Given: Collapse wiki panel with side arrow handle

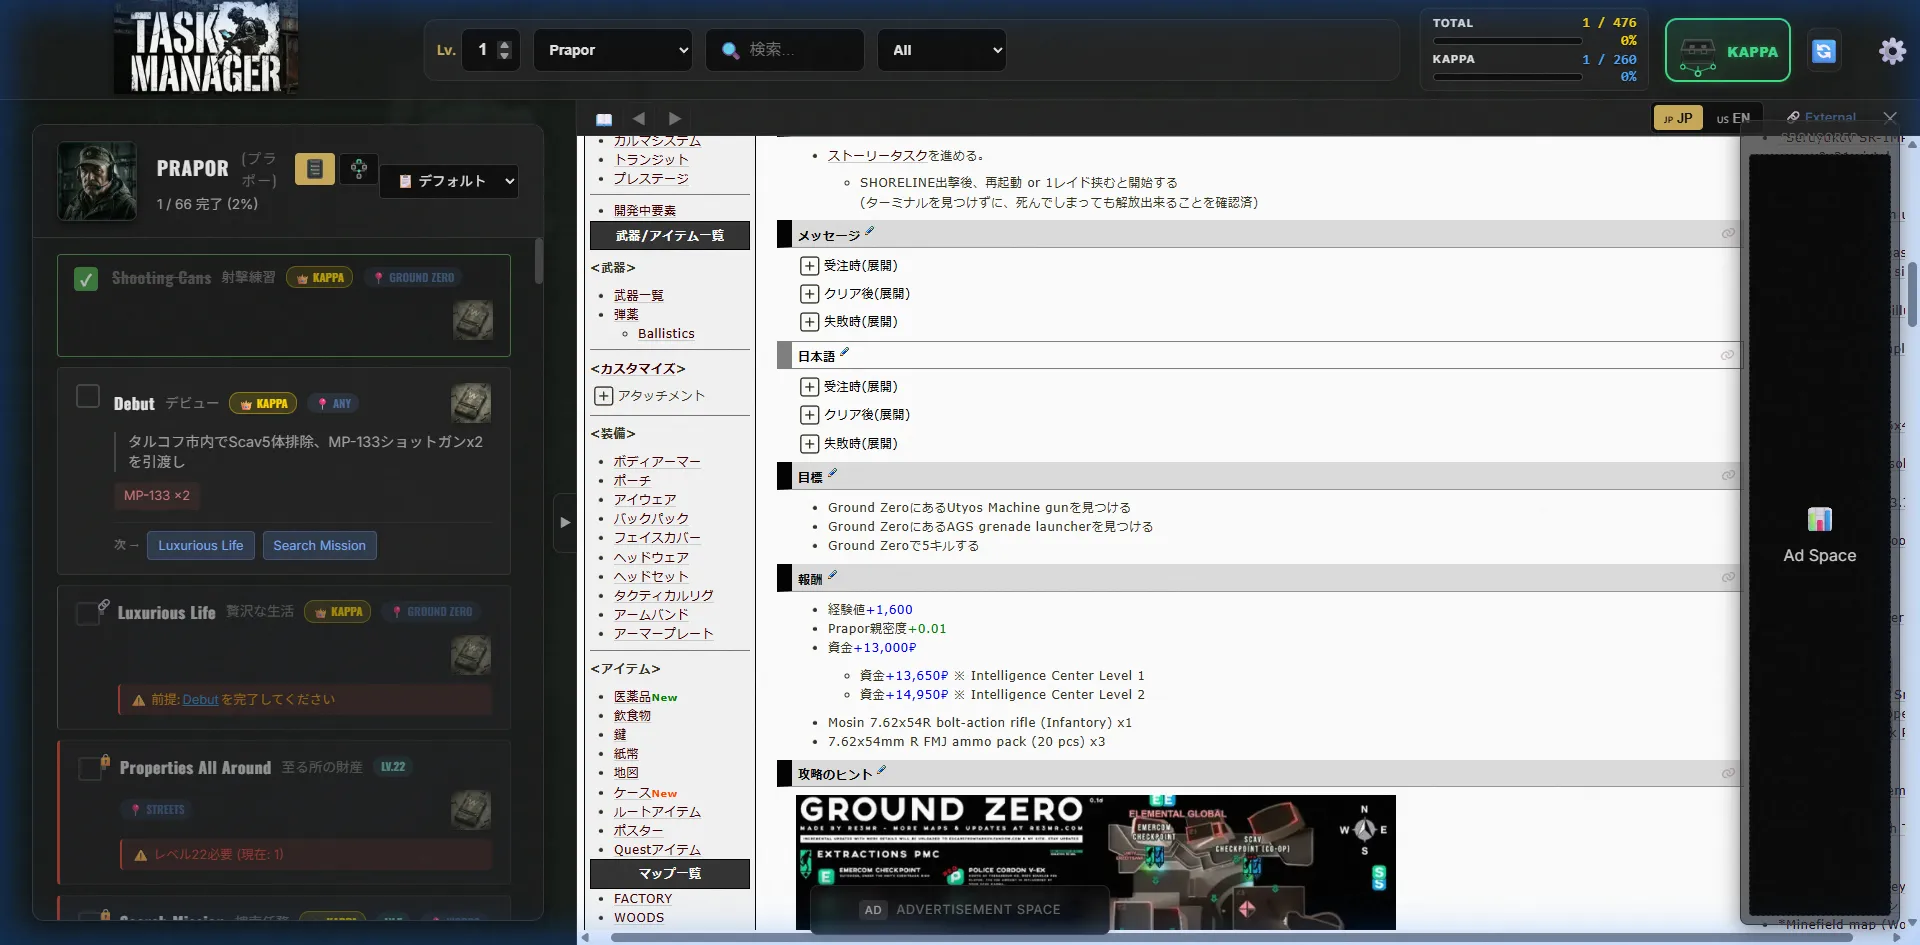Looking at the screenshot, I should coord(565,522).
